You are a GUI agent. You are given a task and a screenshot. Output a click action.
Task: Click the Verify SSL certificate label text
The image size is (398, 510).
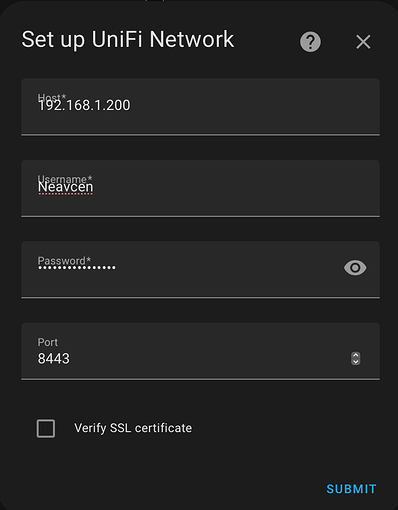pos(133,428)
